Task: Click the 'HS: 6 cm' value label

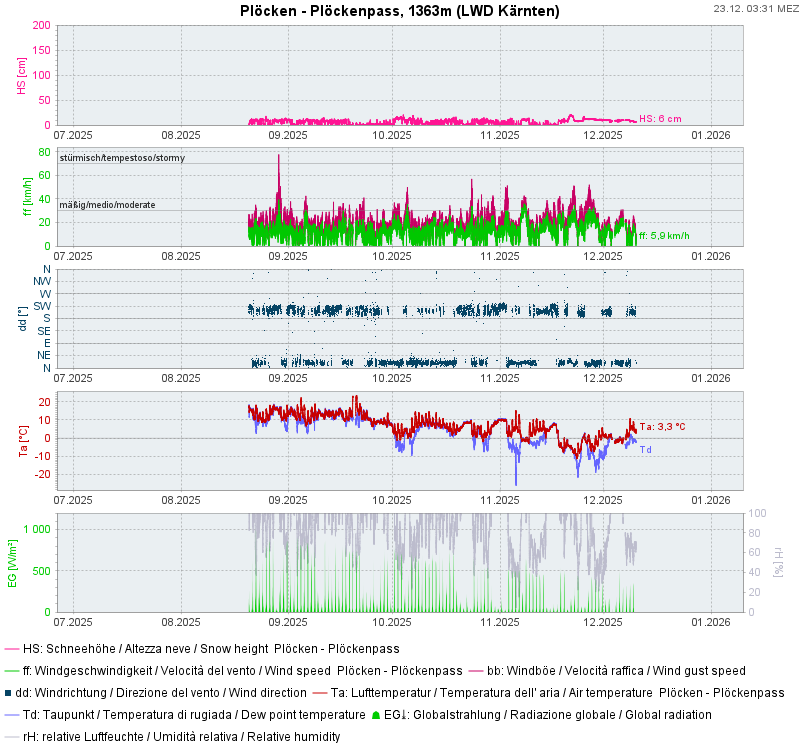Action: 660,118
